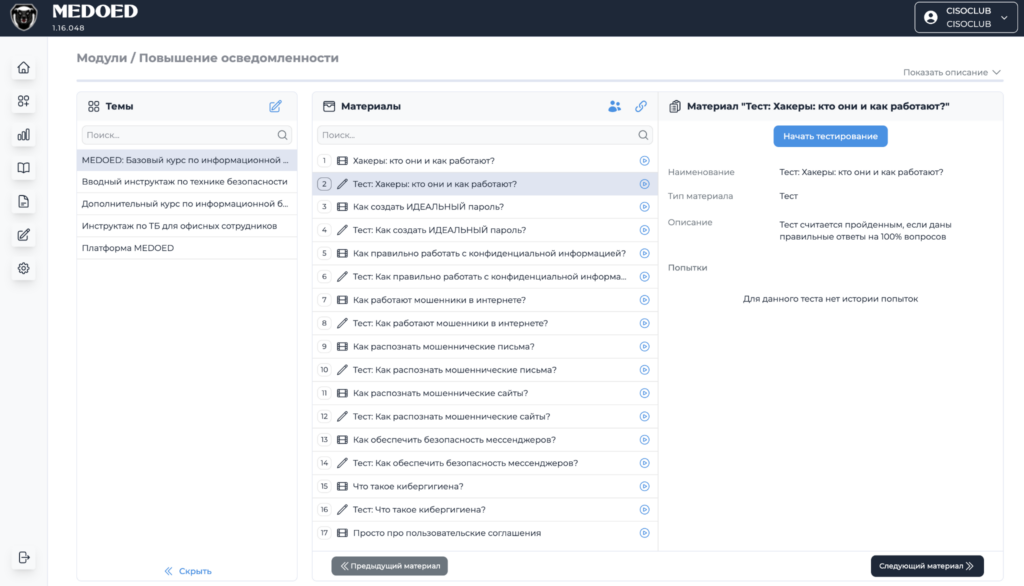Select theme 'Инструктаж по ТБ для офисных сотрудников'
Viewport: 1024px width, 586px height.
coord(187,226)
